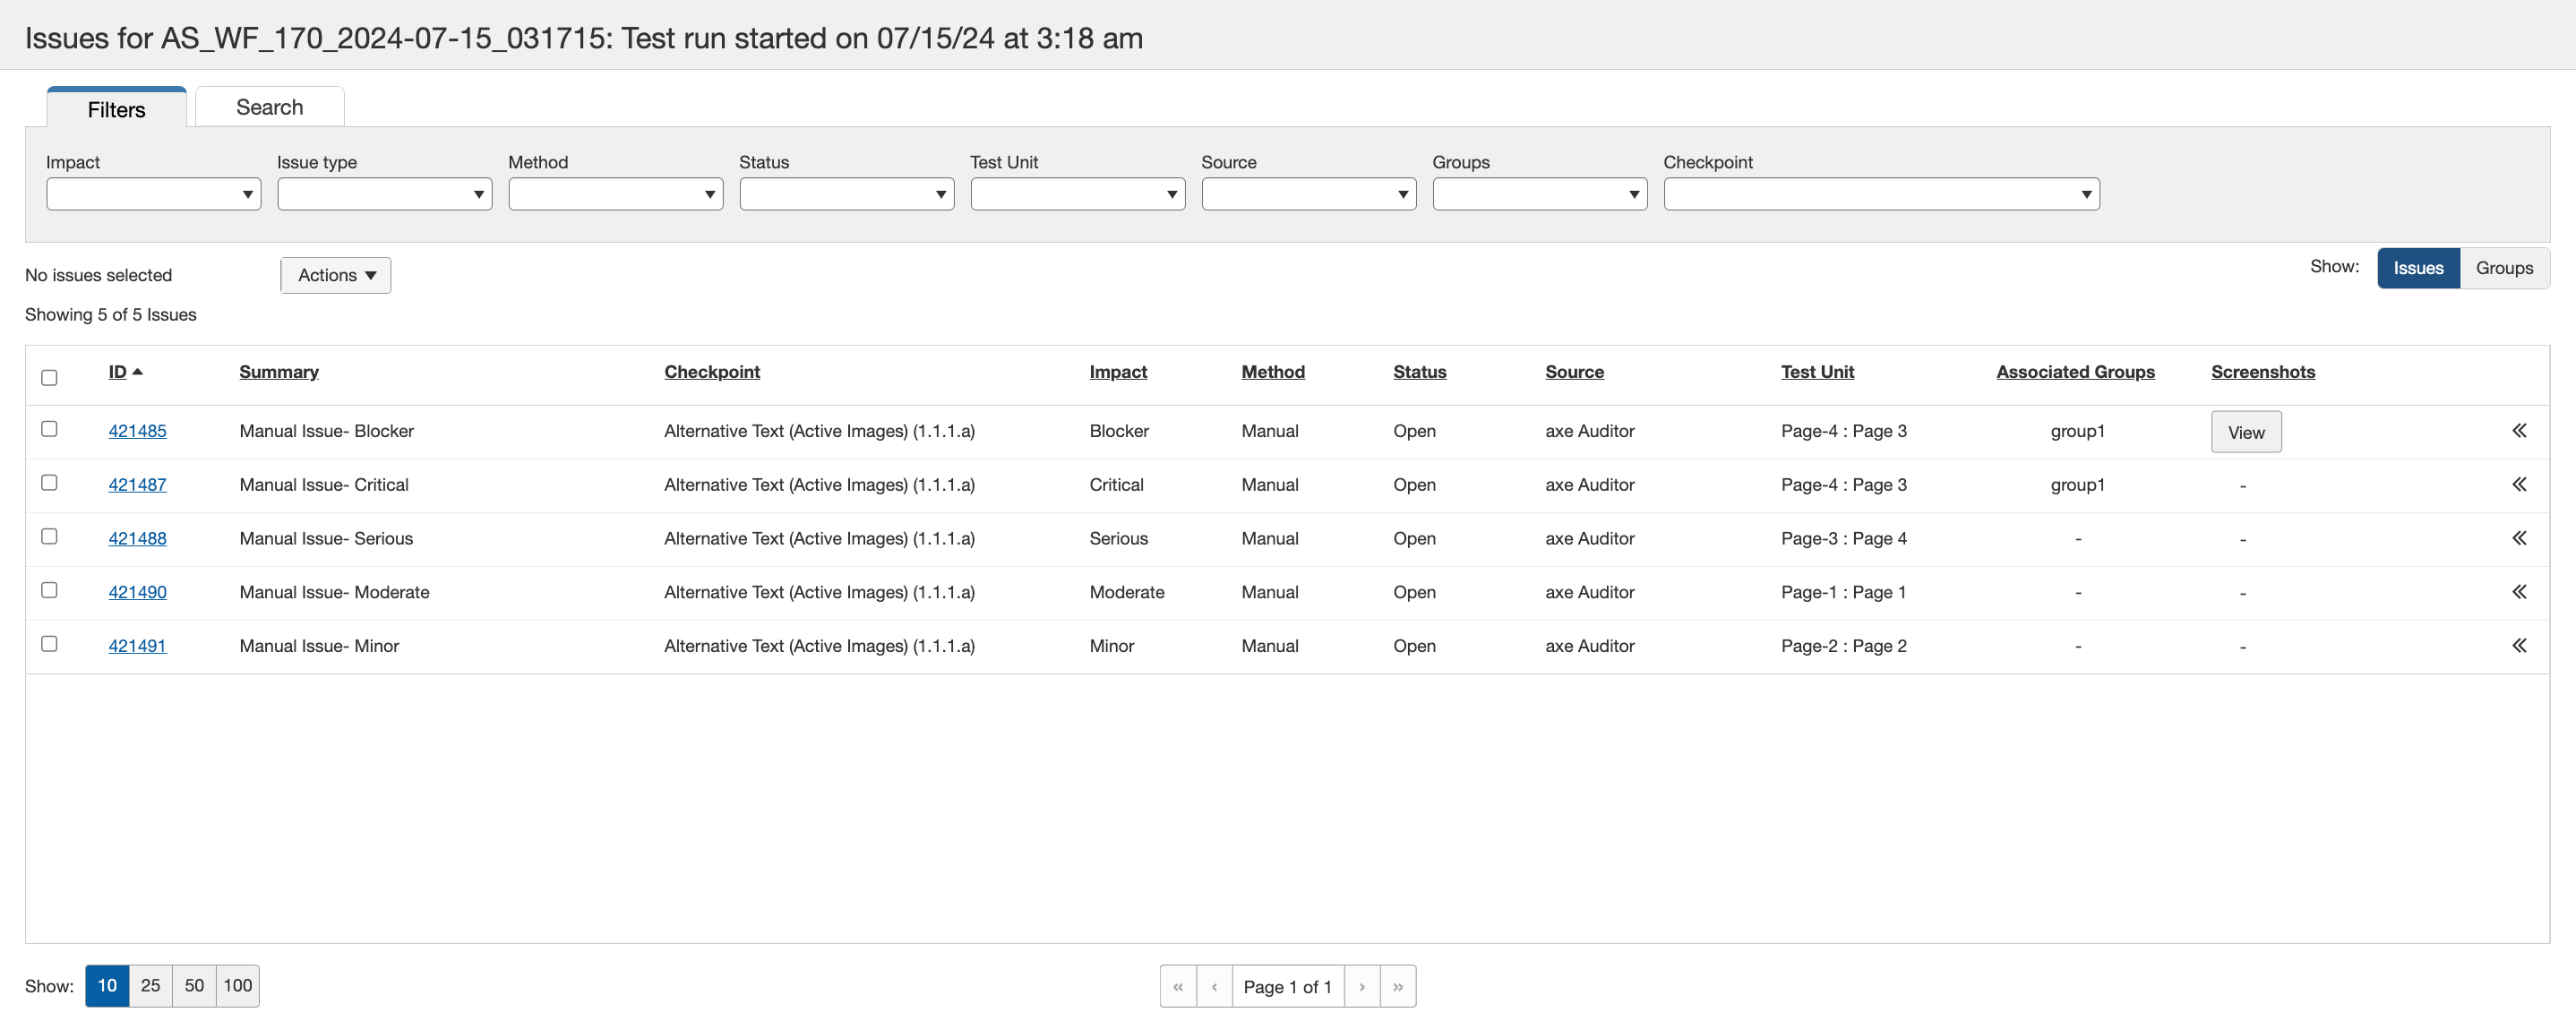This screenshot has height=1021, width=2576.
Task: Tick checkbox for Manual Issue- Serious
Action: pos(49,537)
